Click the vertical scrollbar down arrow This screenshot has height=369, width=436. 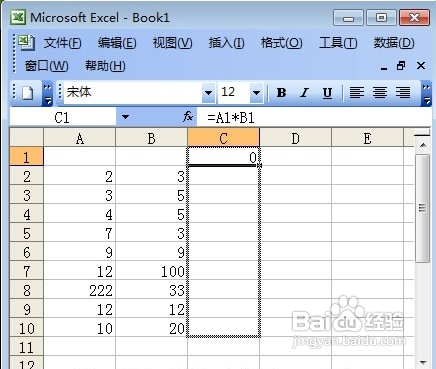(423, 362)
